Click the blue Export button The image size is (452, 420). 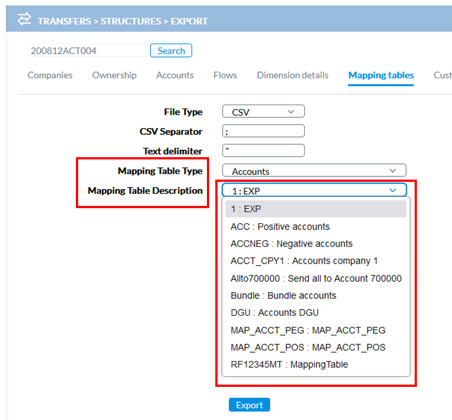[x=249, y=405]
